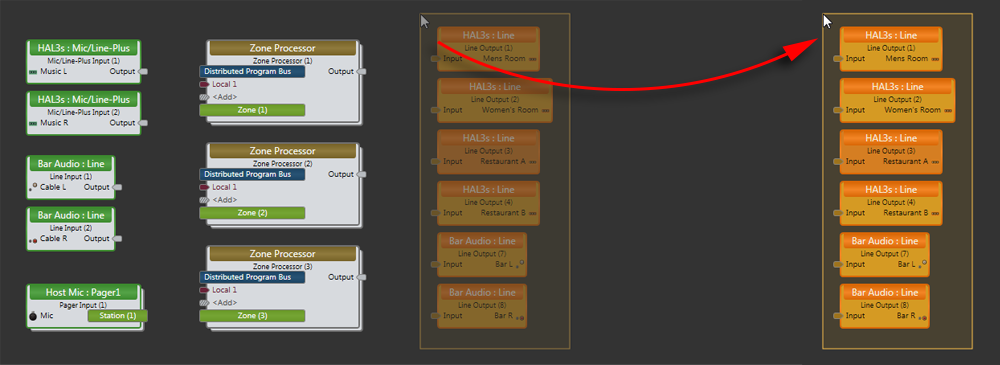The image size is (1000, 365).
Task: Click the Music L Euroblock connector icon
Action: tap(33, 72)
